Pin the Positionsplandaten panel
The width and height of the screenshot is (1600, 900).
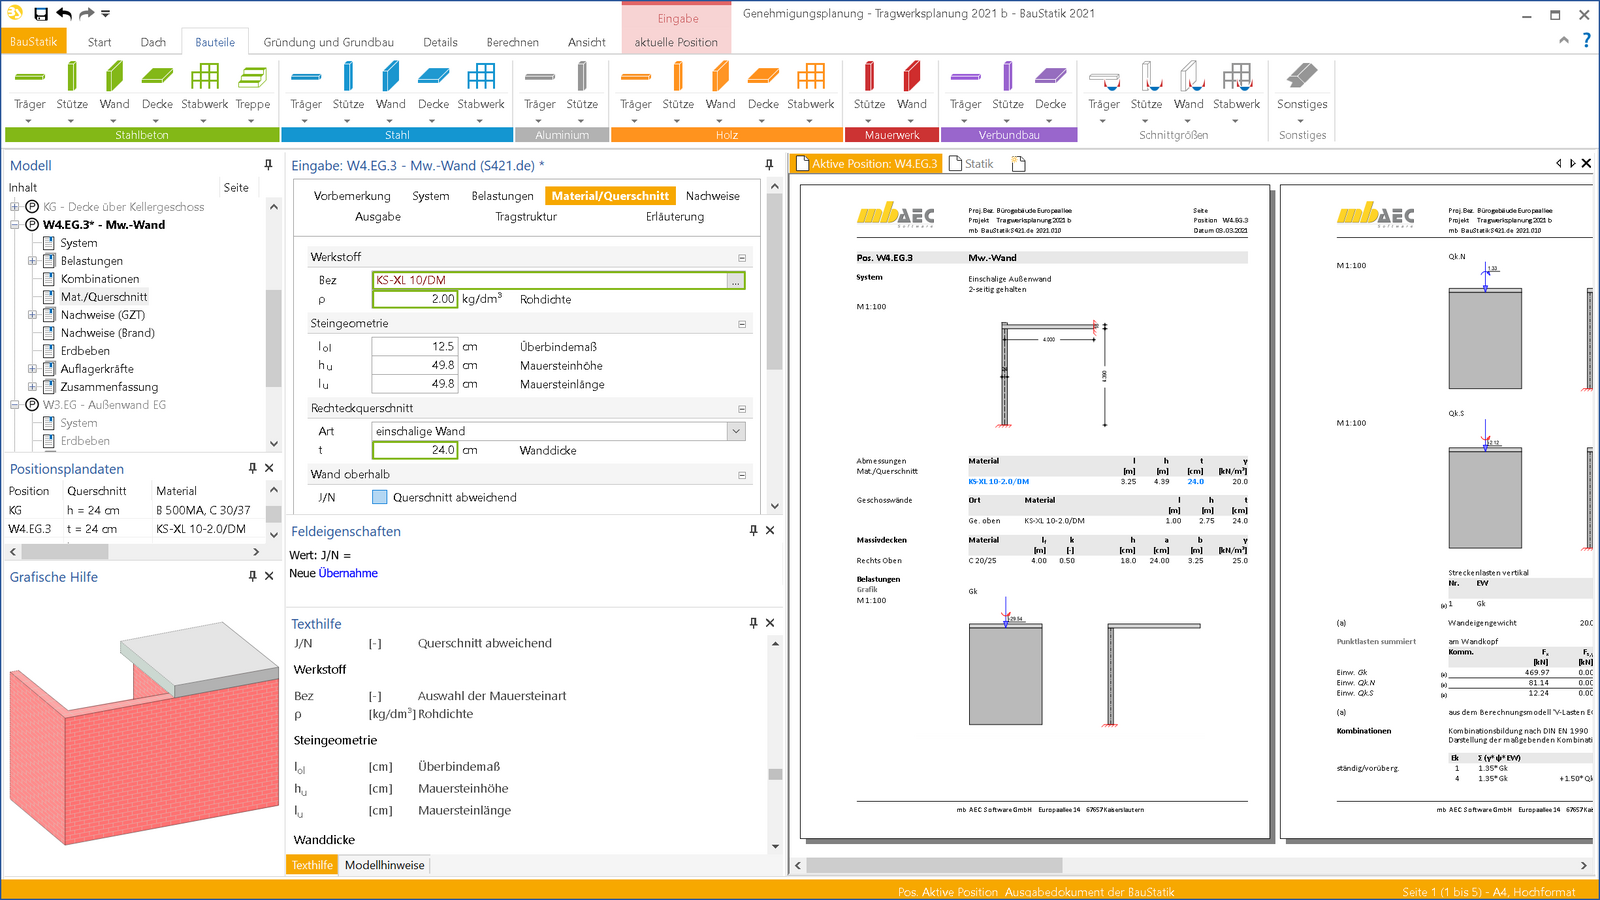coord(252,468)
